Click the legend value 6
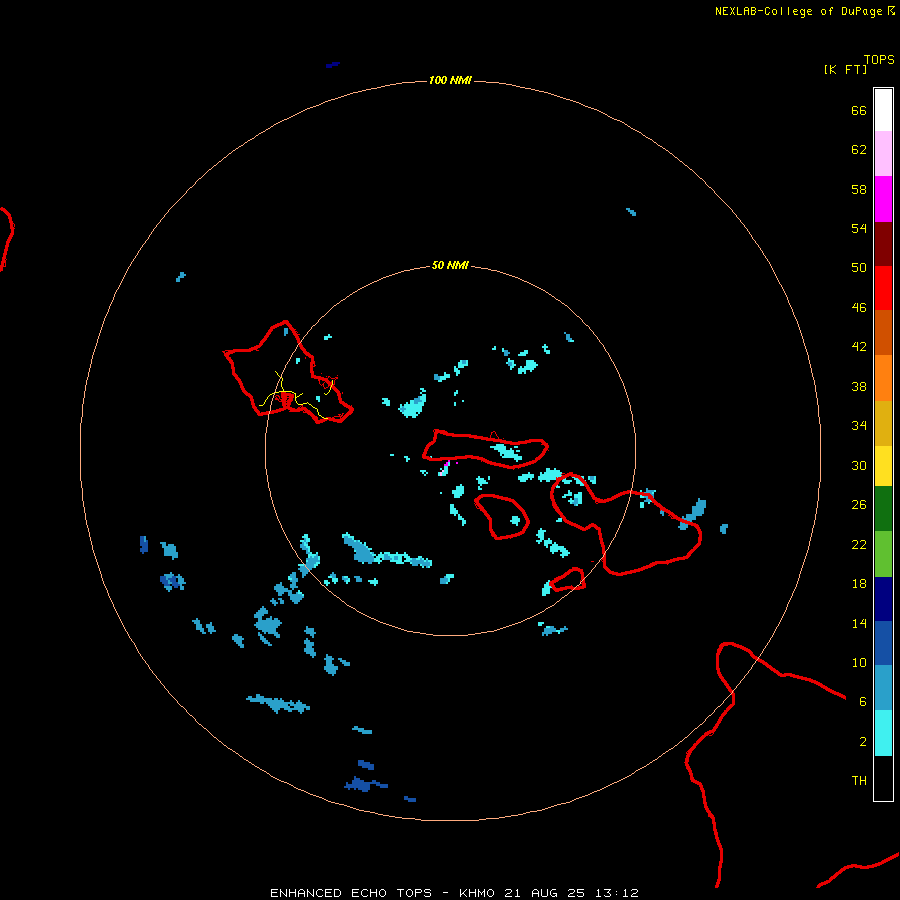This screenshot has height=900, width=900. tap(863, 701)
